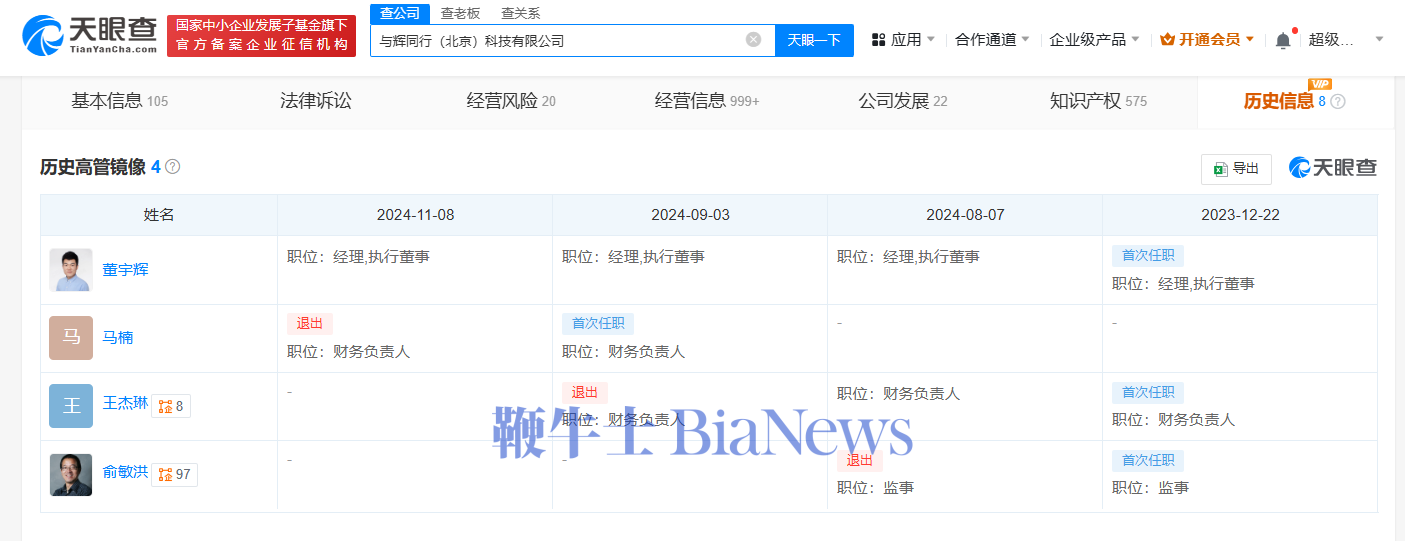Viewport: 1405px width, 541px height.
Task: Click the TianYanCha logo in the header
Action: pyautogui.click(x=90, y=35)
